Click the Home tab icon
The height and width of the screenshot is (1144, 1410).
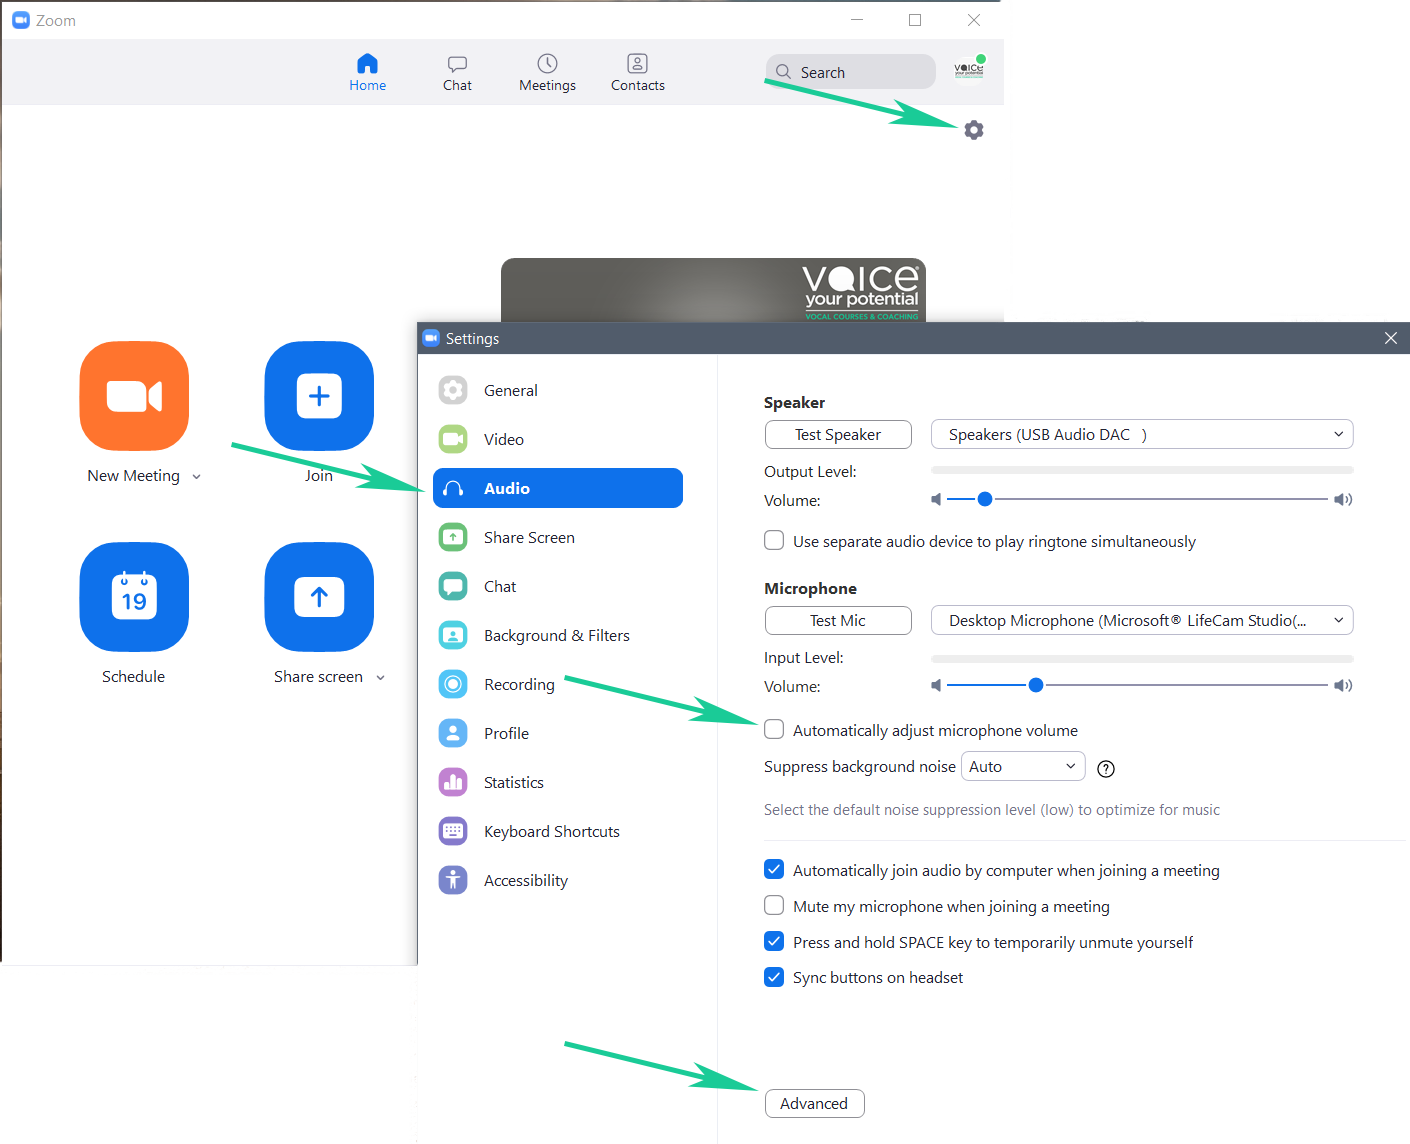click(367, 64)
